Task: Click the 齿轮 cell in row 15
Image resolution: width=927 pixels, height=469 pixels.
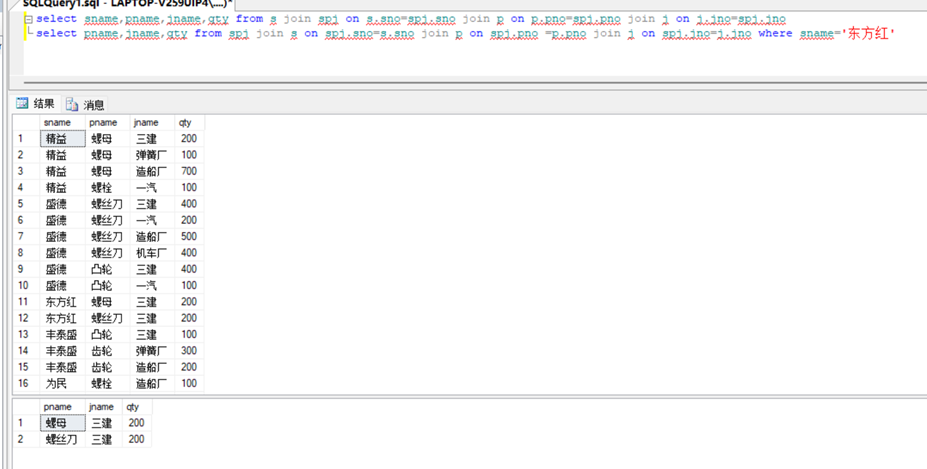Action: 108,367
